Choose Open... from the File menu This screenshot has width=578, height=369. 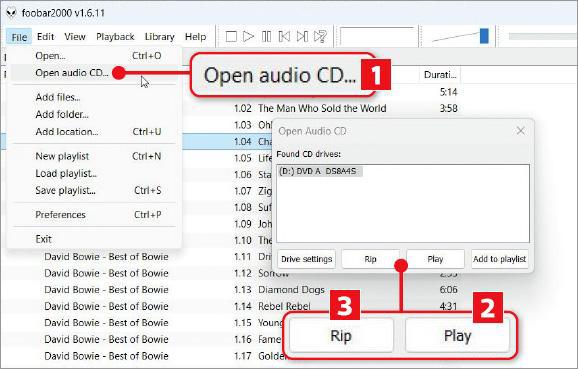94,56
